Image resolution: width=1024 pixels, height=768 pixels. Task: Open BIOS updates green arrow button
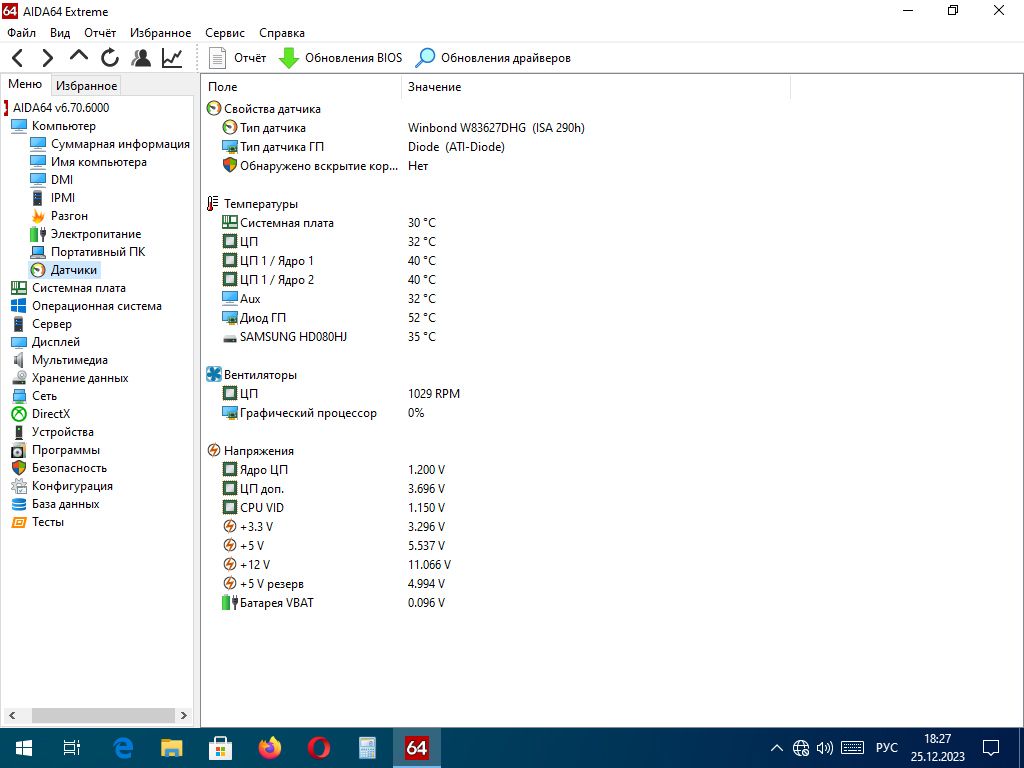click(340, 58)
